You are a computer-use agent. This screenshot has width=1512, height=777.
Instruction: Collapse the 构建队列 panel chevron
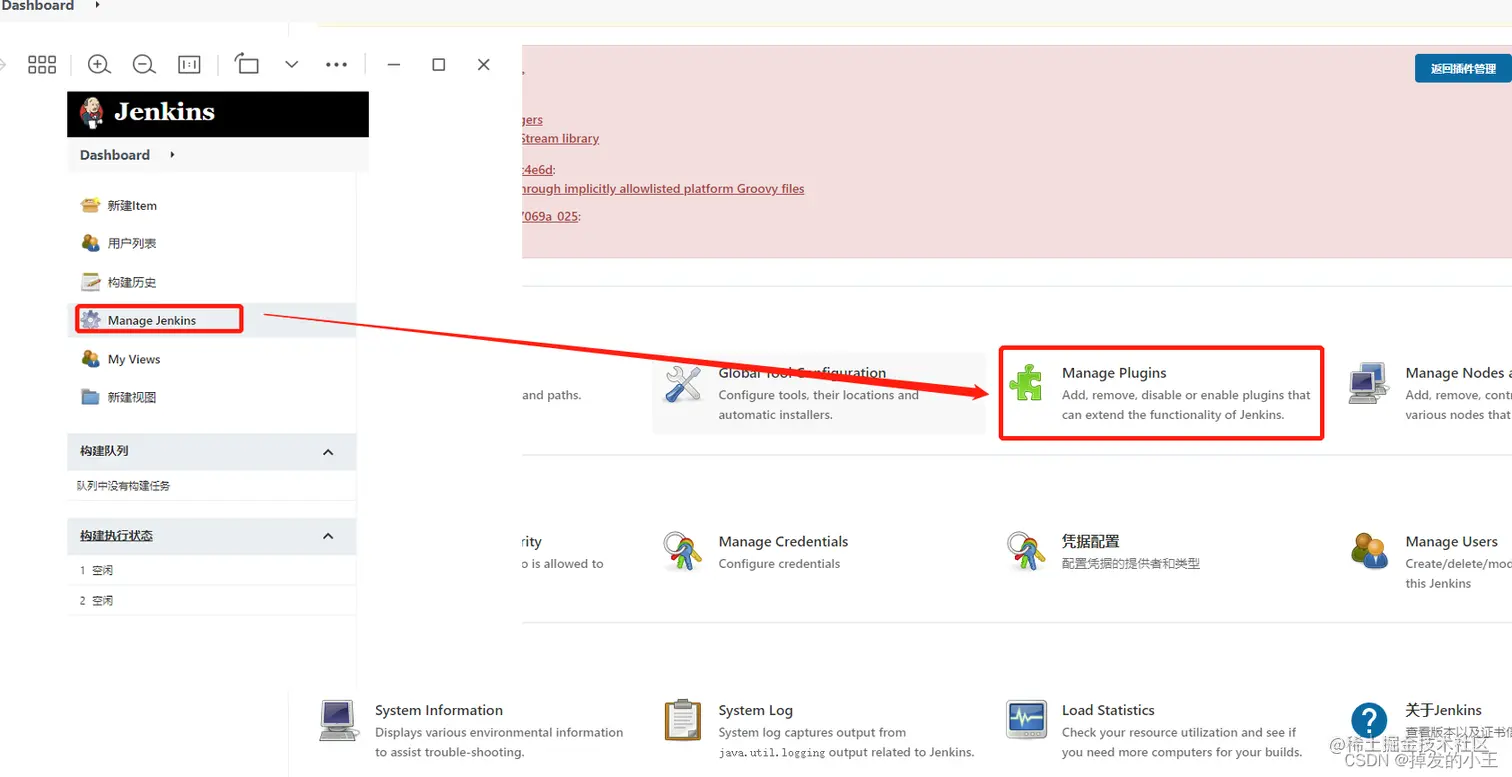point(328,452)
